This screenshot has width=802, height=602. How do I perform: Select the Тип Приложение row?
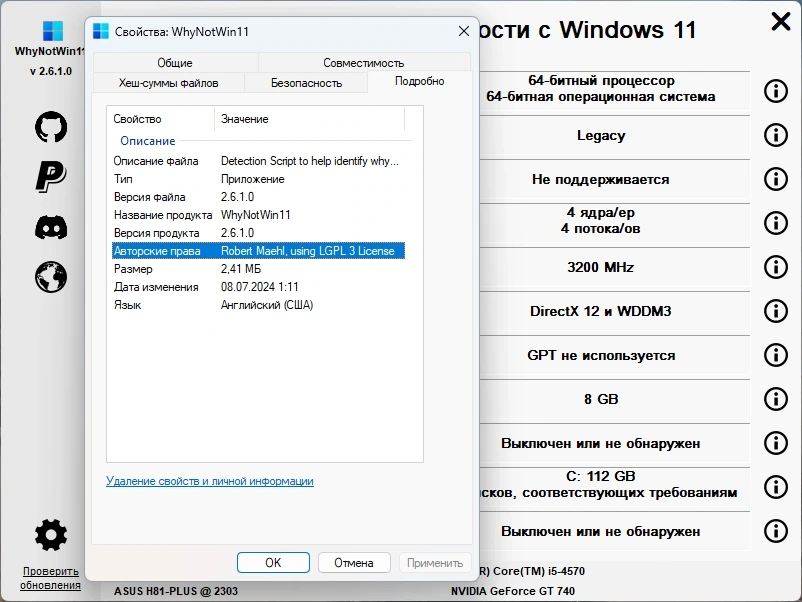(258, 179)
